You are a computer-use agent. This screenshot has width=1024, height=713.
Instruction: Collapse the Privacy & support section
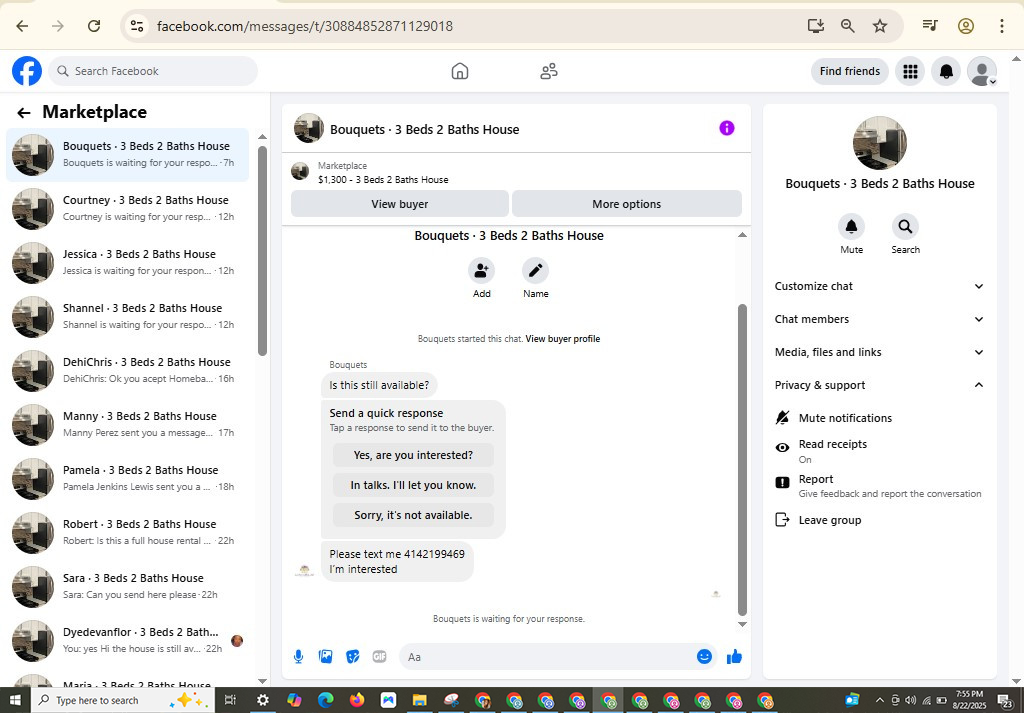pyautogui.click(x=879, y=385)
